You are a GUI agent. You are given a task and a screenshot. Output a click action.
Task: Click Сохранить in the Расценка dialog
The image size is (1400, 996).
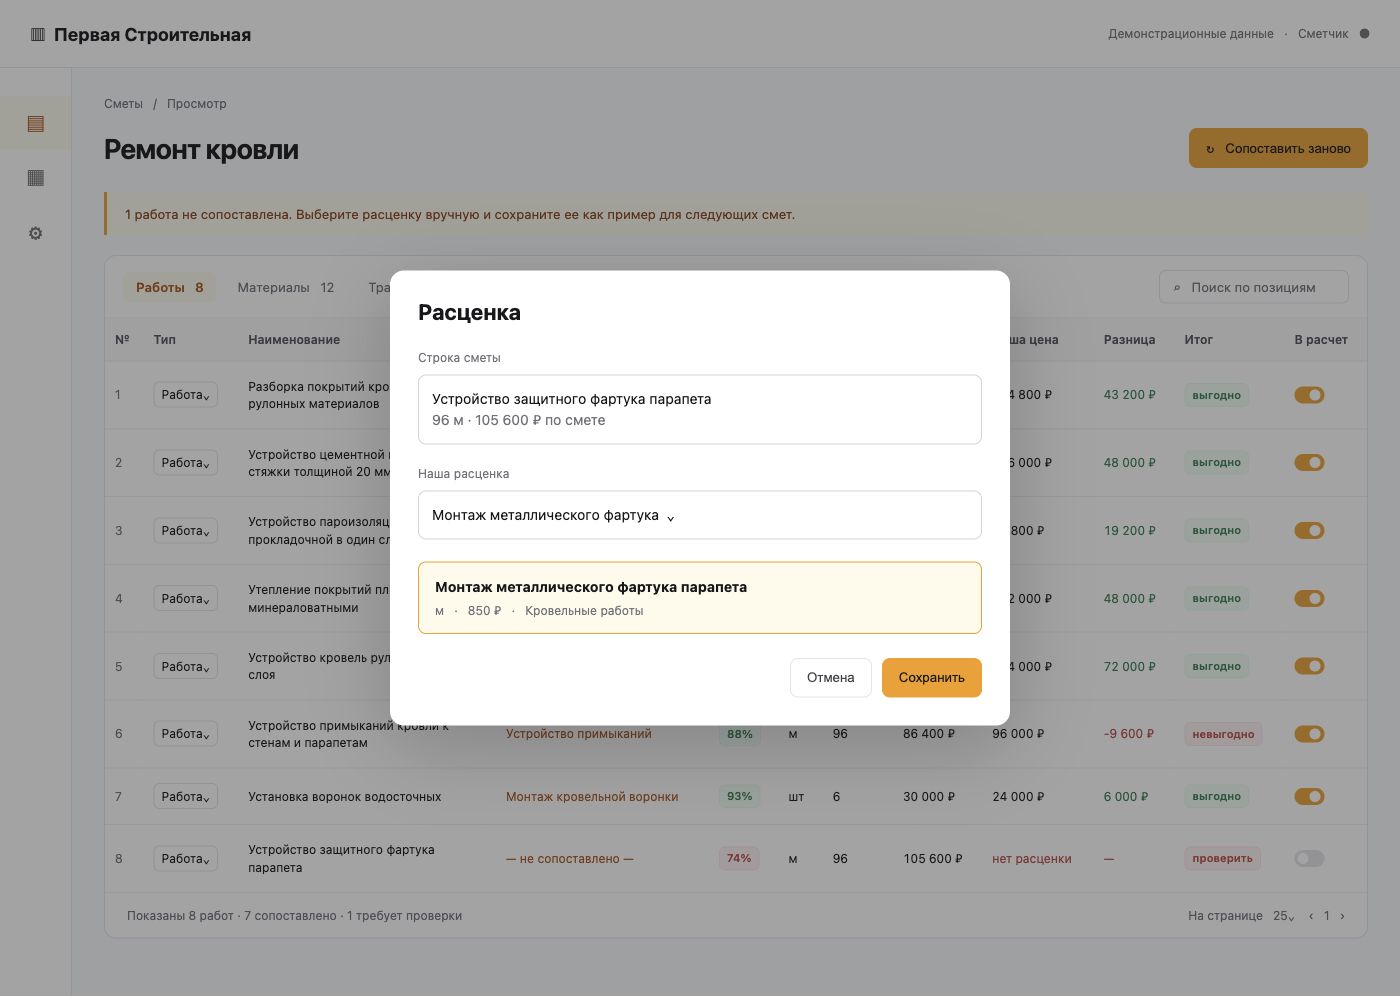pyautogui.click(x=931, y=678)
